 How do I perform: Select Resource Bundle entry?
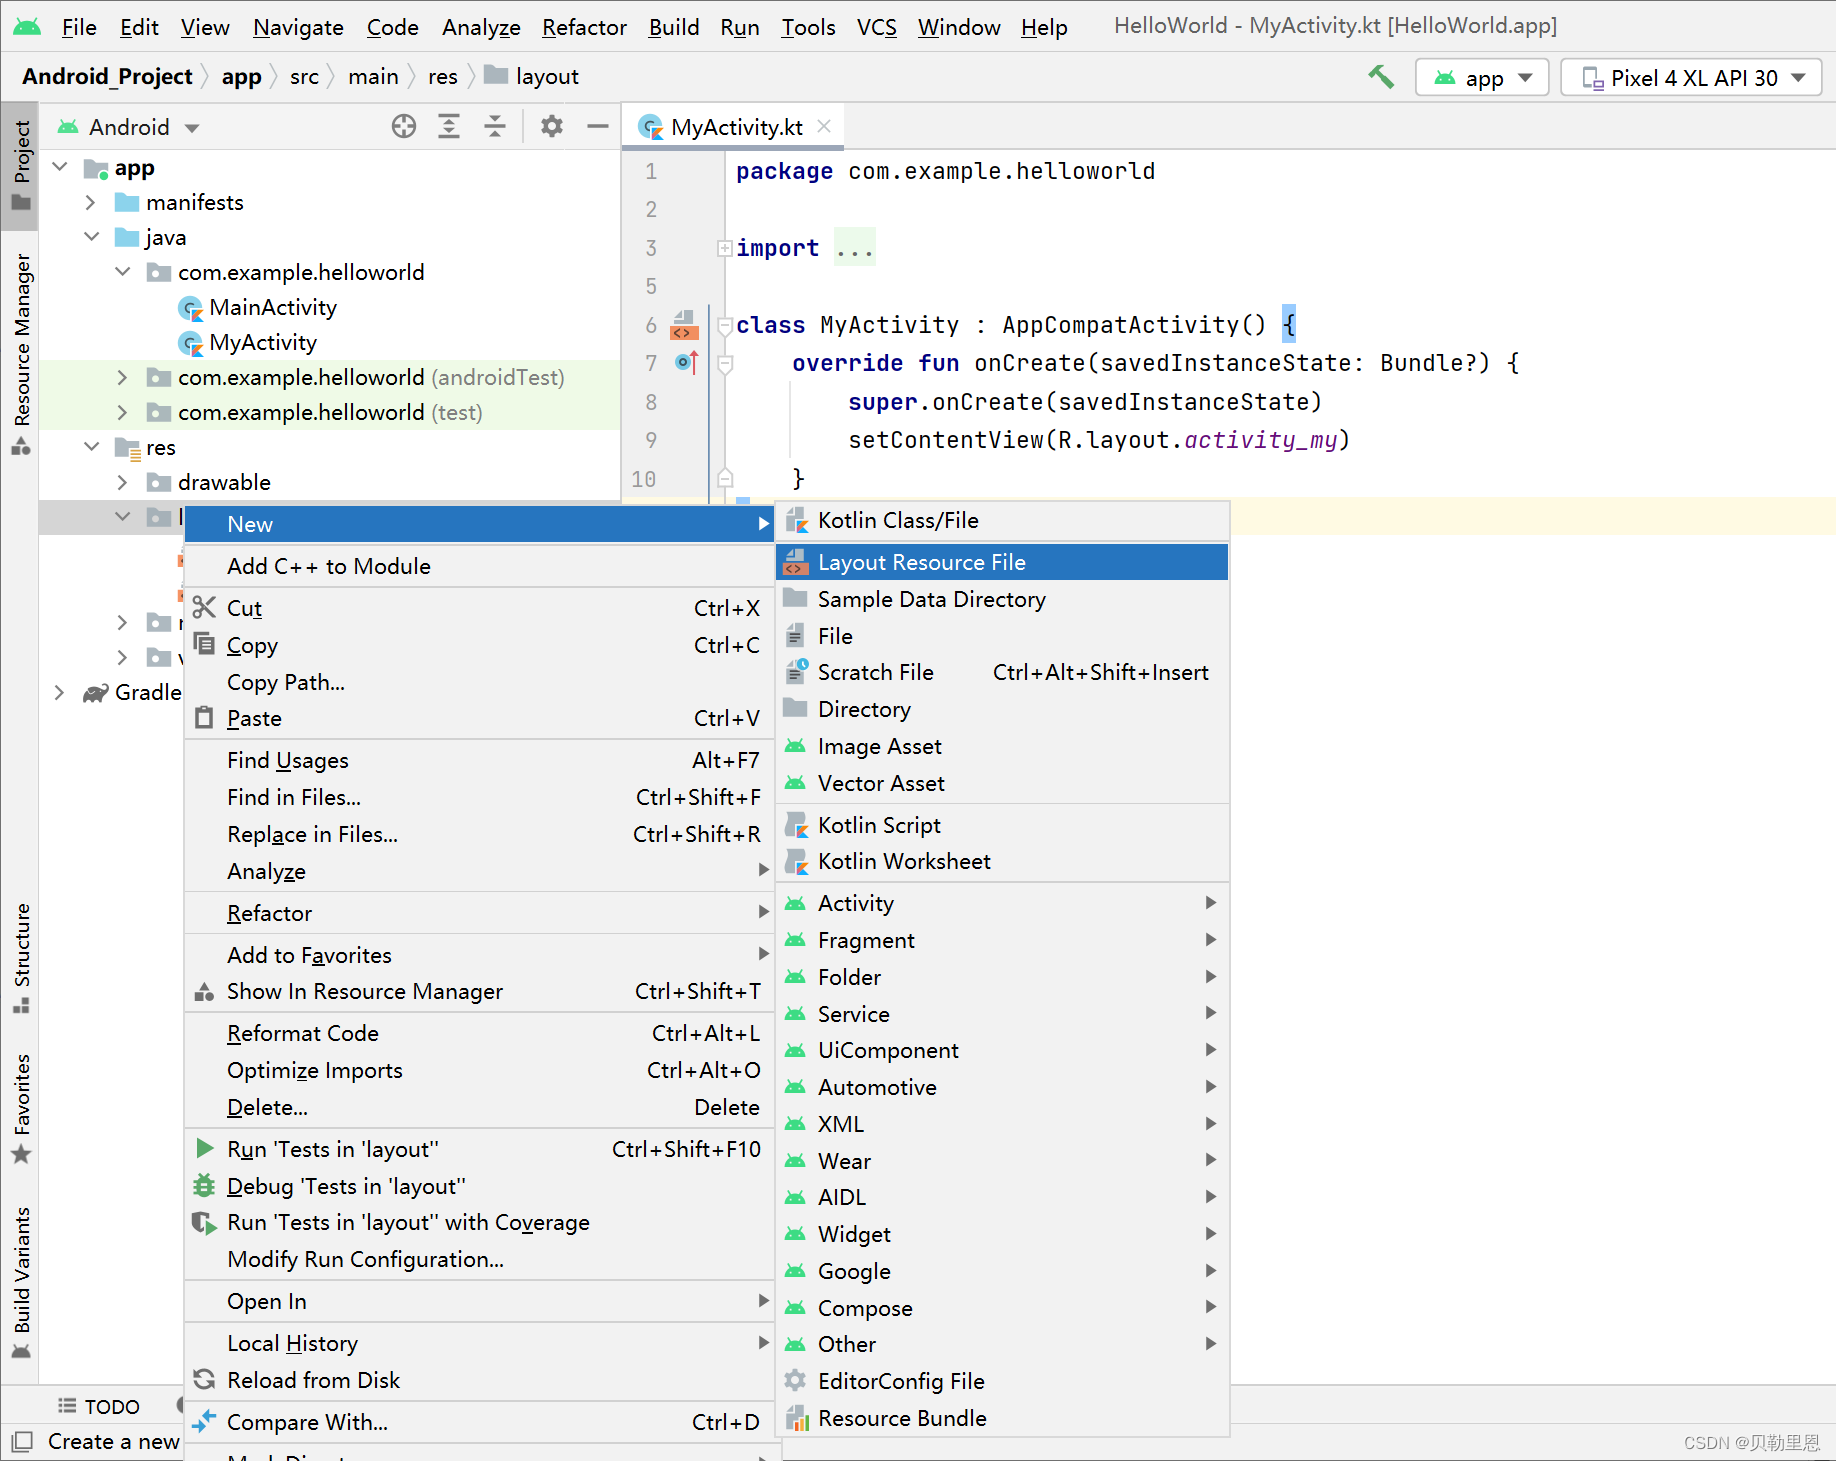(1003, 1418)
